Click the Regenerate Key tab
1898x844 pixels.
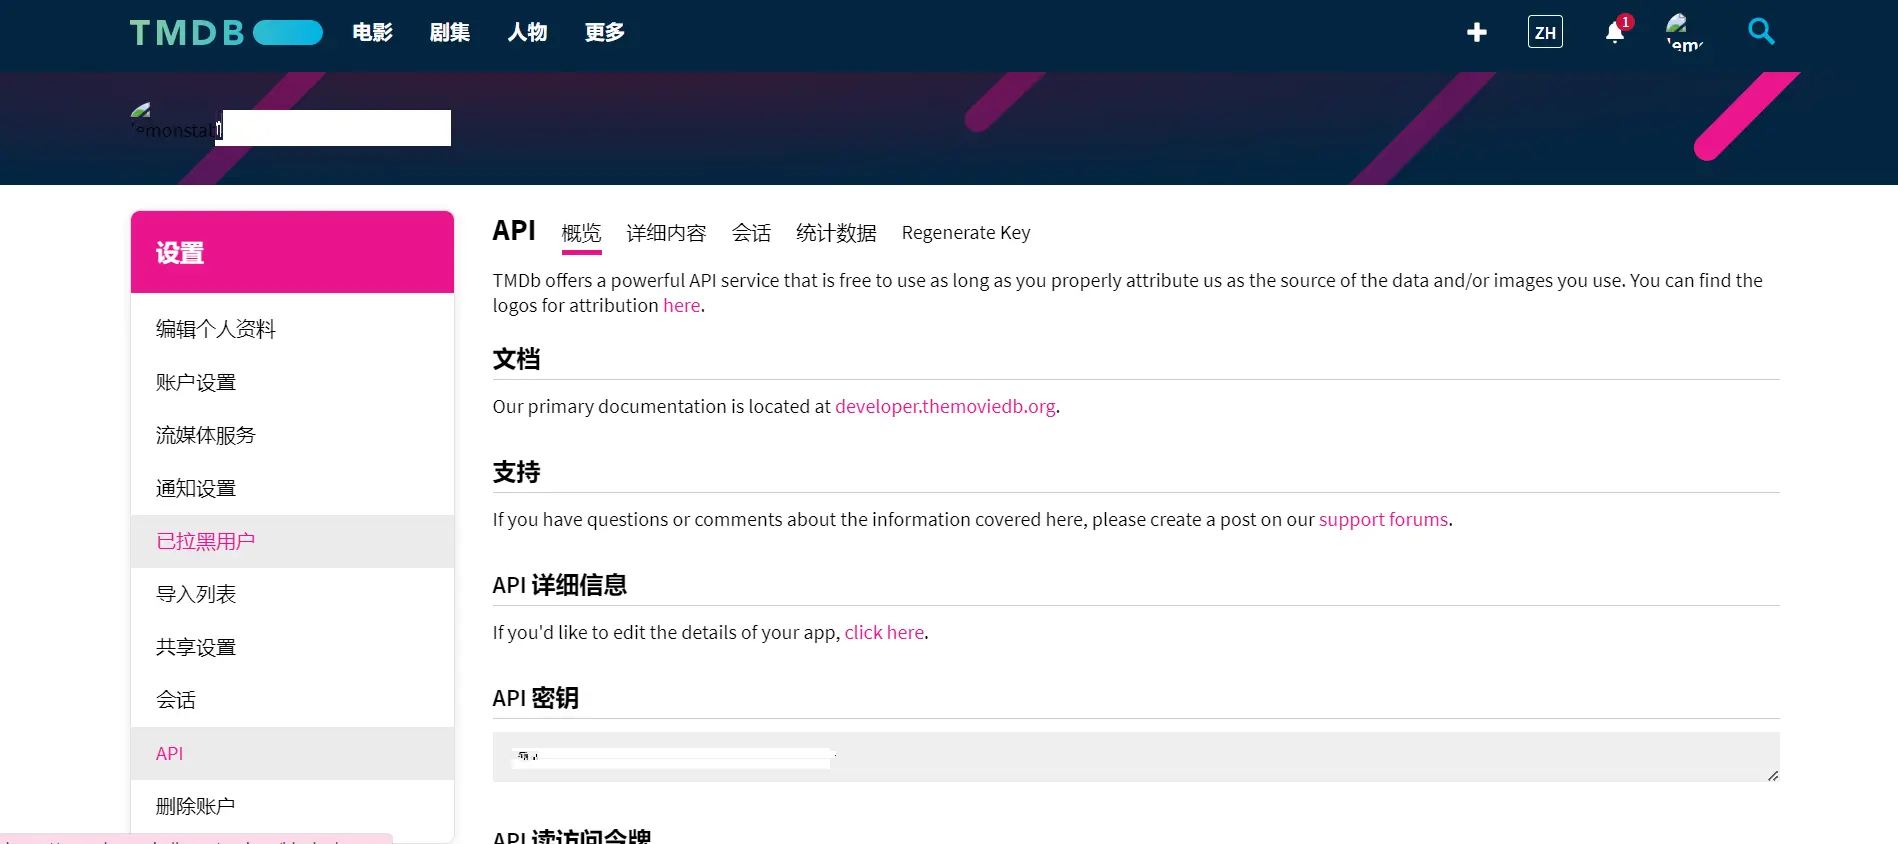(966, 233)
